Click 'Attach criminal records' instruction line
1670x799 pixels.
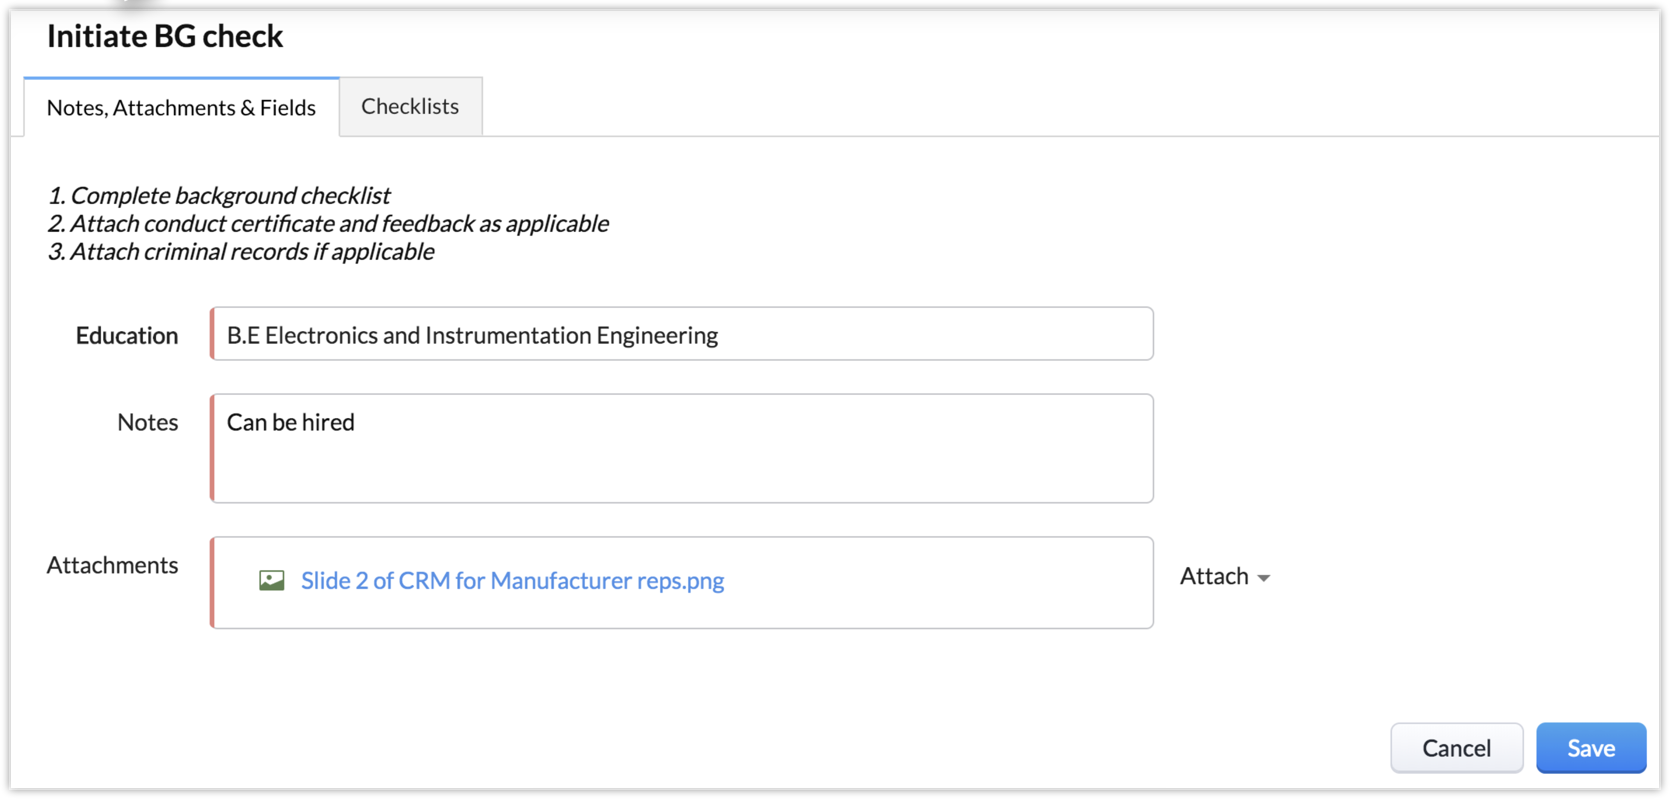pos(241,251)
